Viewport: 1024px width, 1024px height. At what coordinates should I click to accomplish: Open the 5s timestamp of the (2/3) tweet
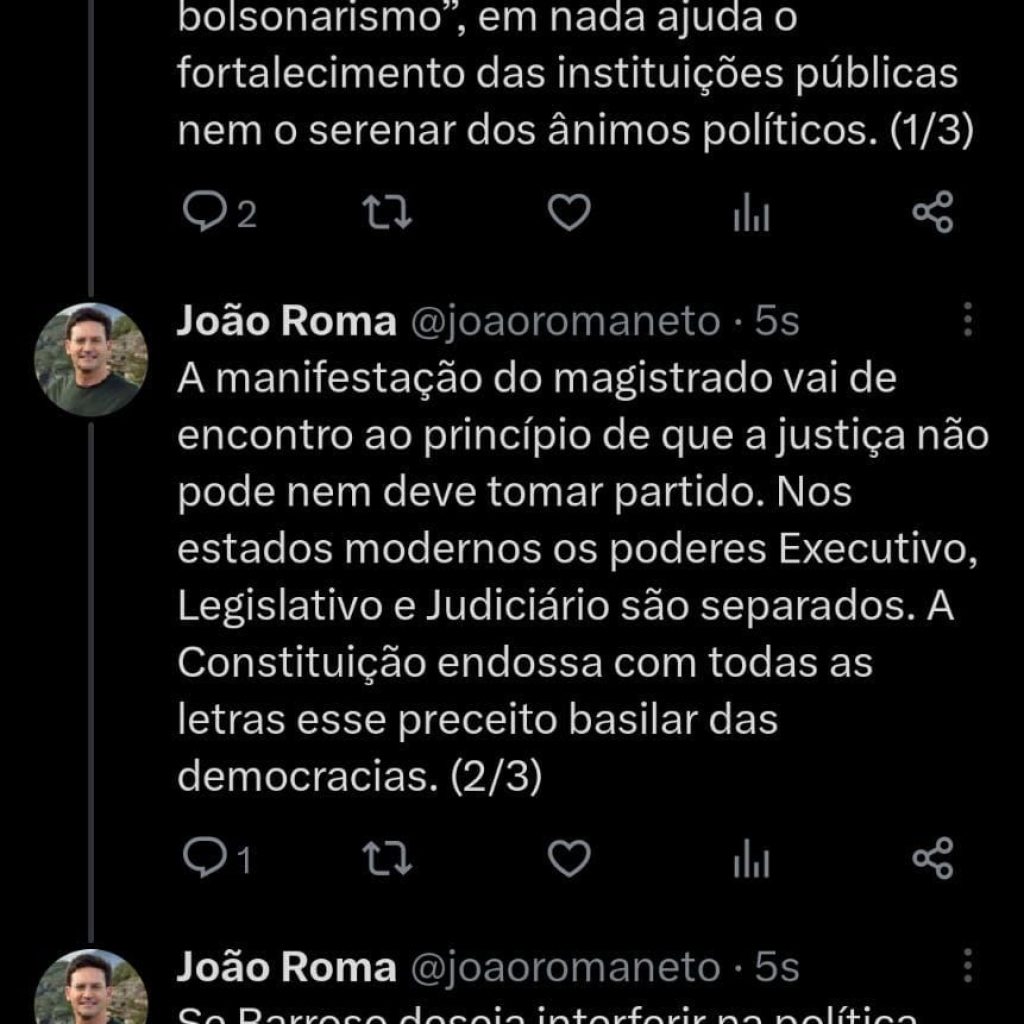pos(777,321)
